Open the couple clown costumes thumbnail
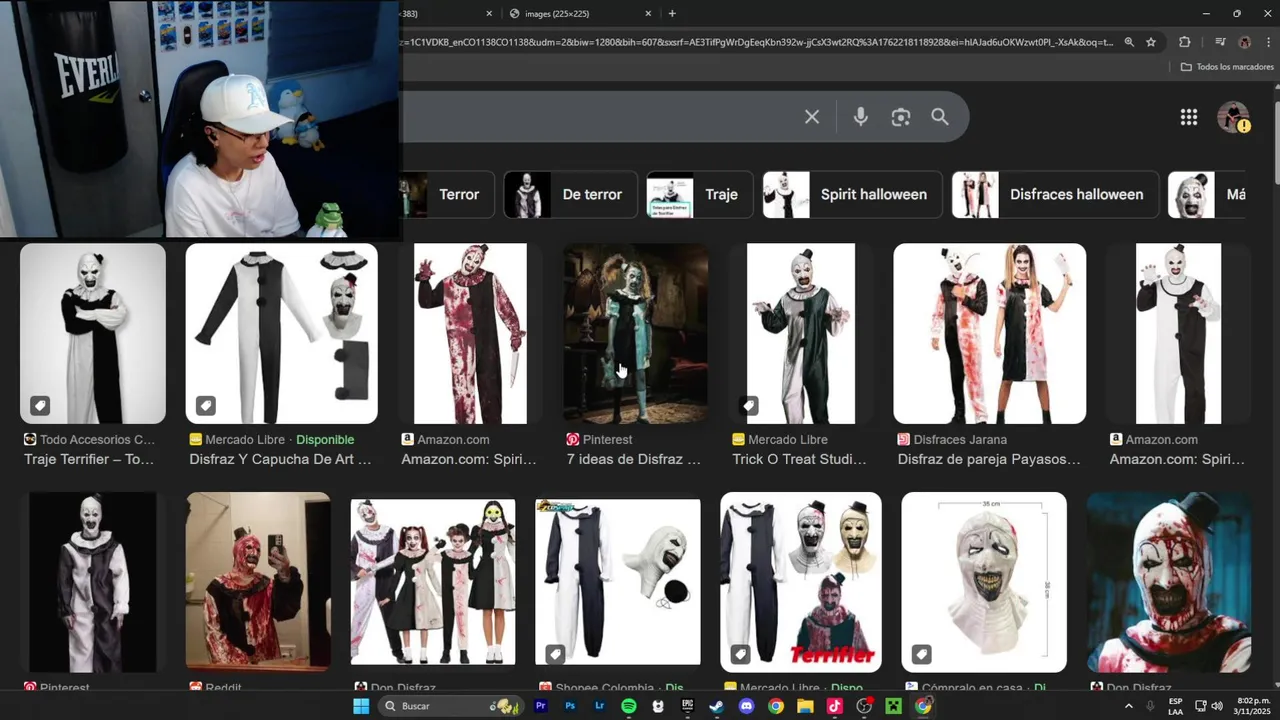 coord(989,333)
